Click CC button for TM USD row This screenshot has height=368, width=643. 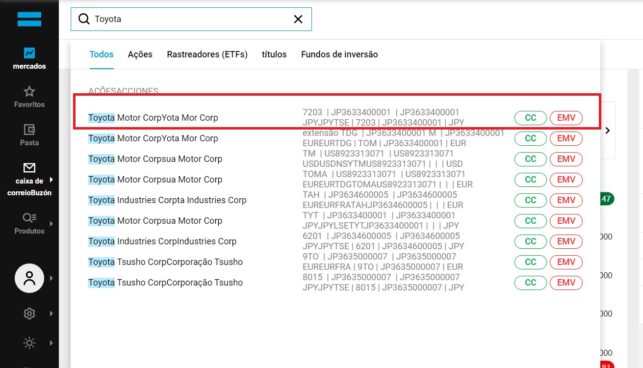[x=530, y=159]
